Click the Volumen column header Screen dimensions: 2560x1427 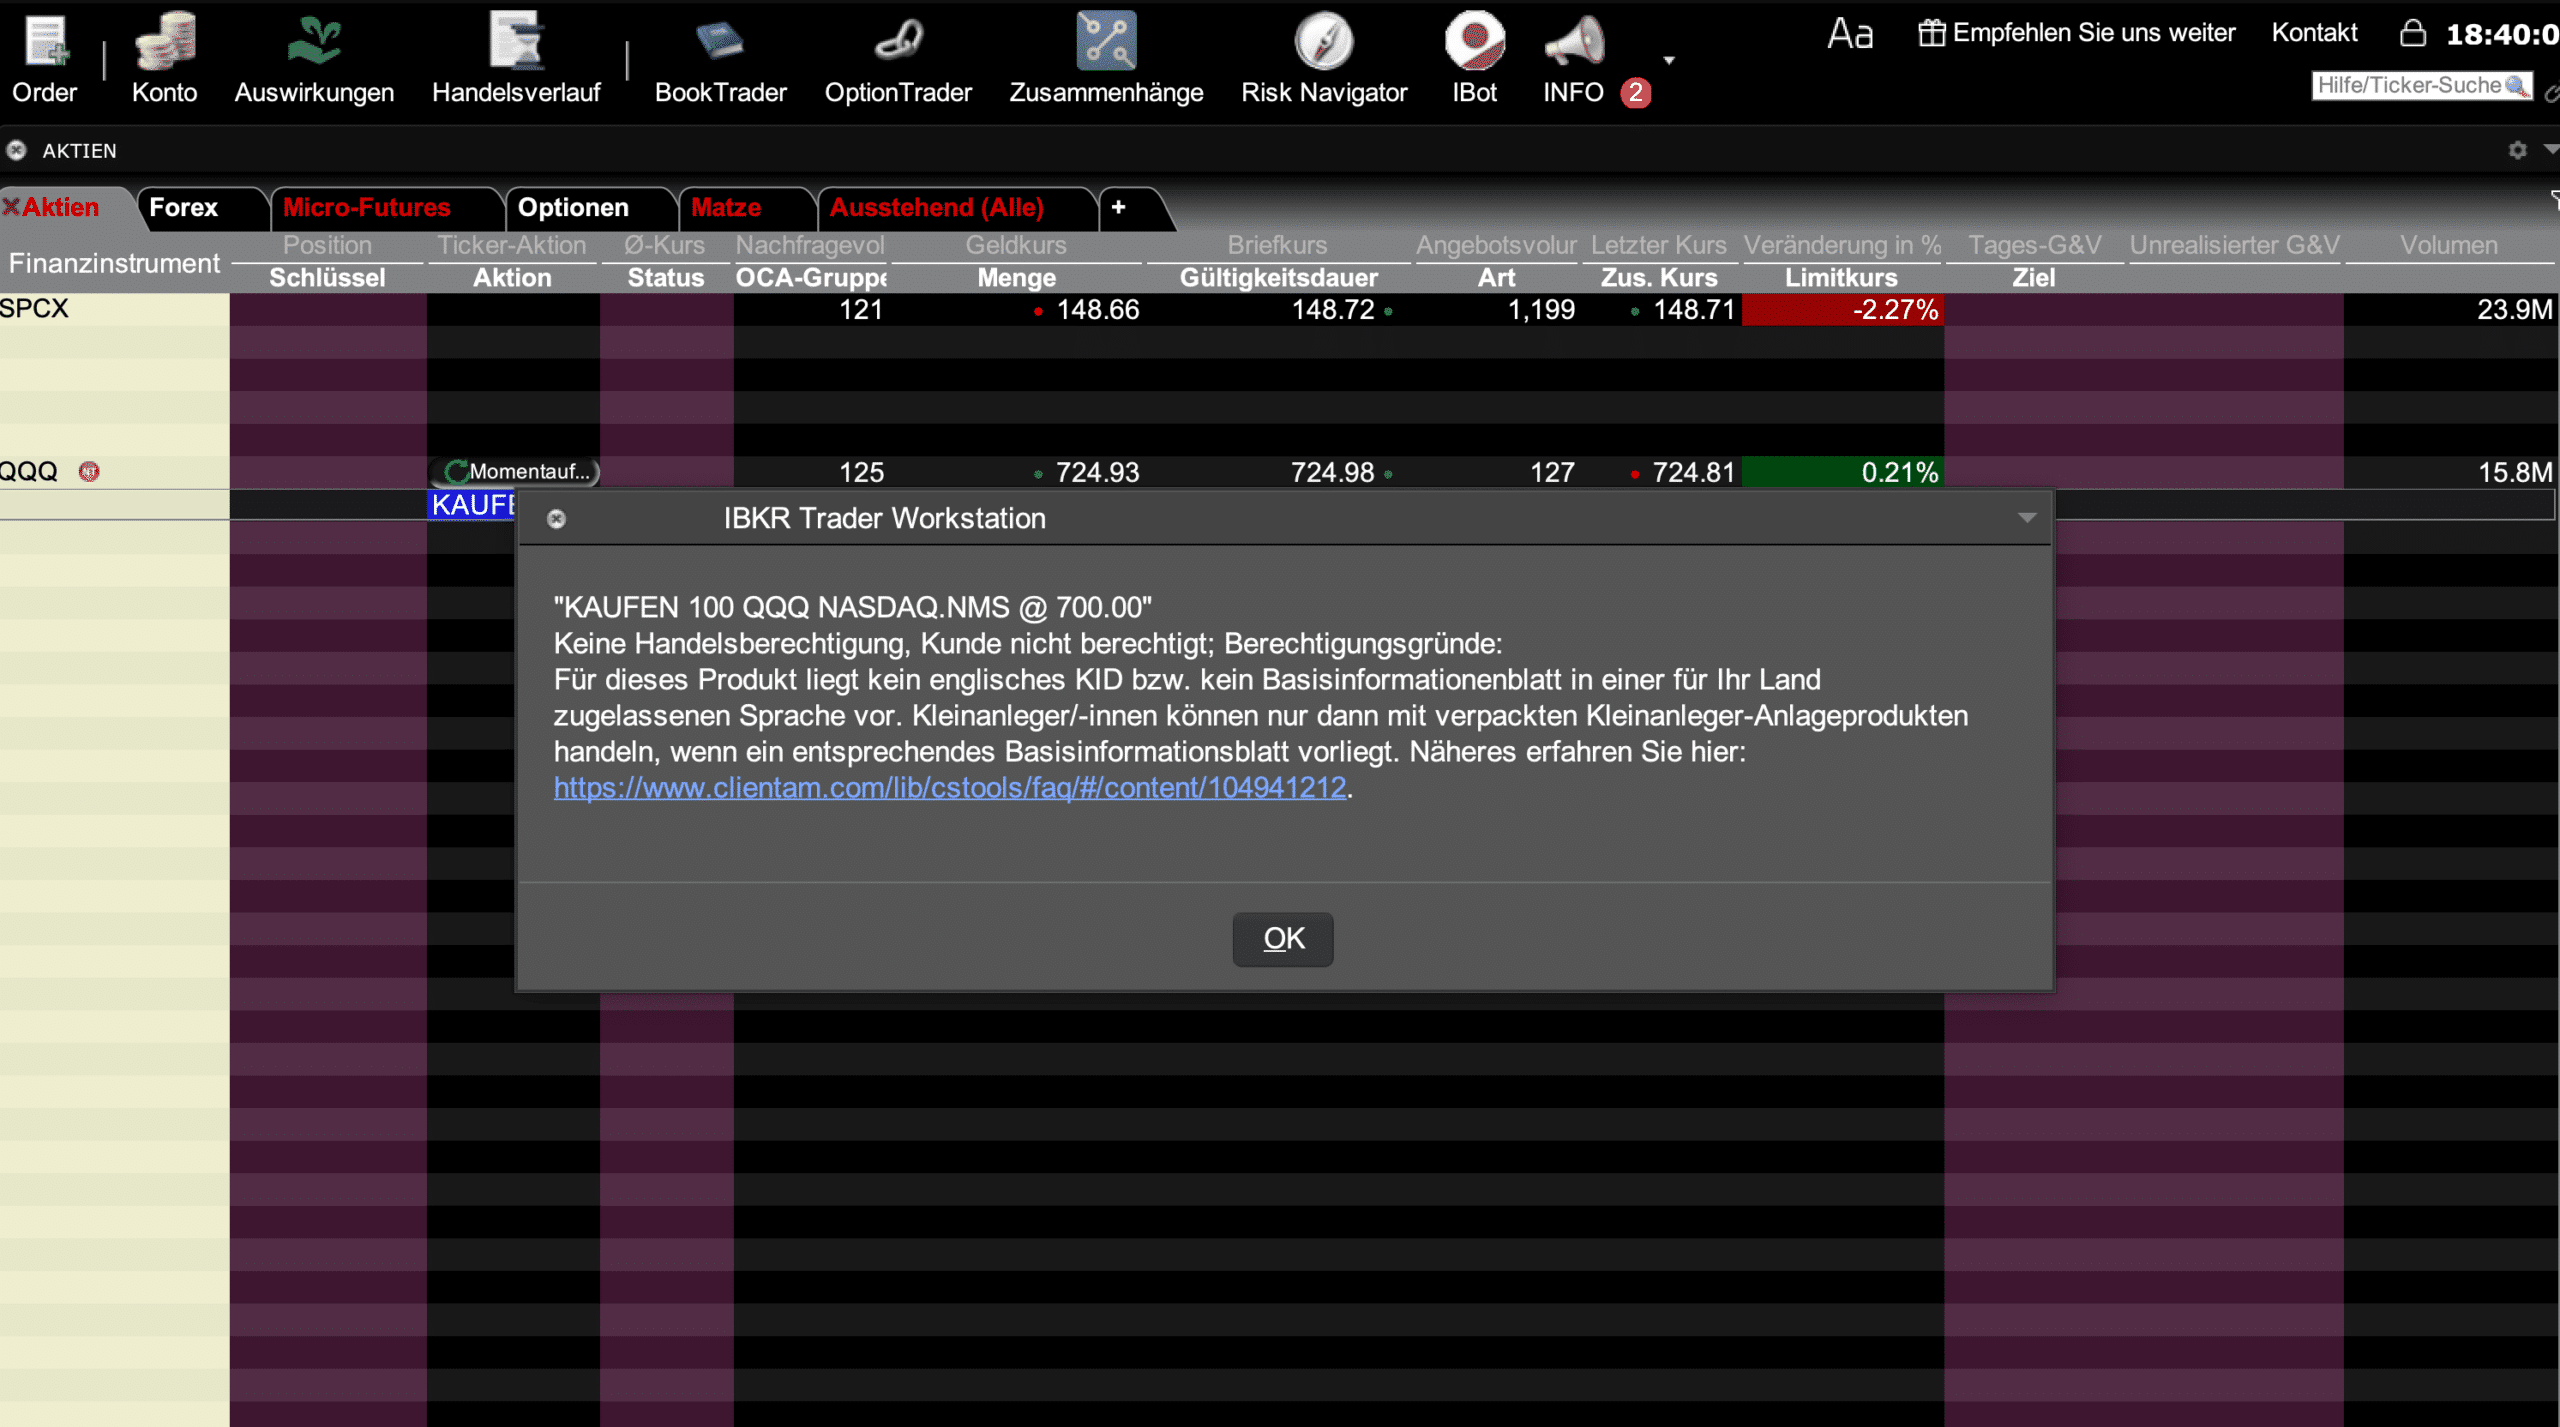click(x=2449, y=245)
